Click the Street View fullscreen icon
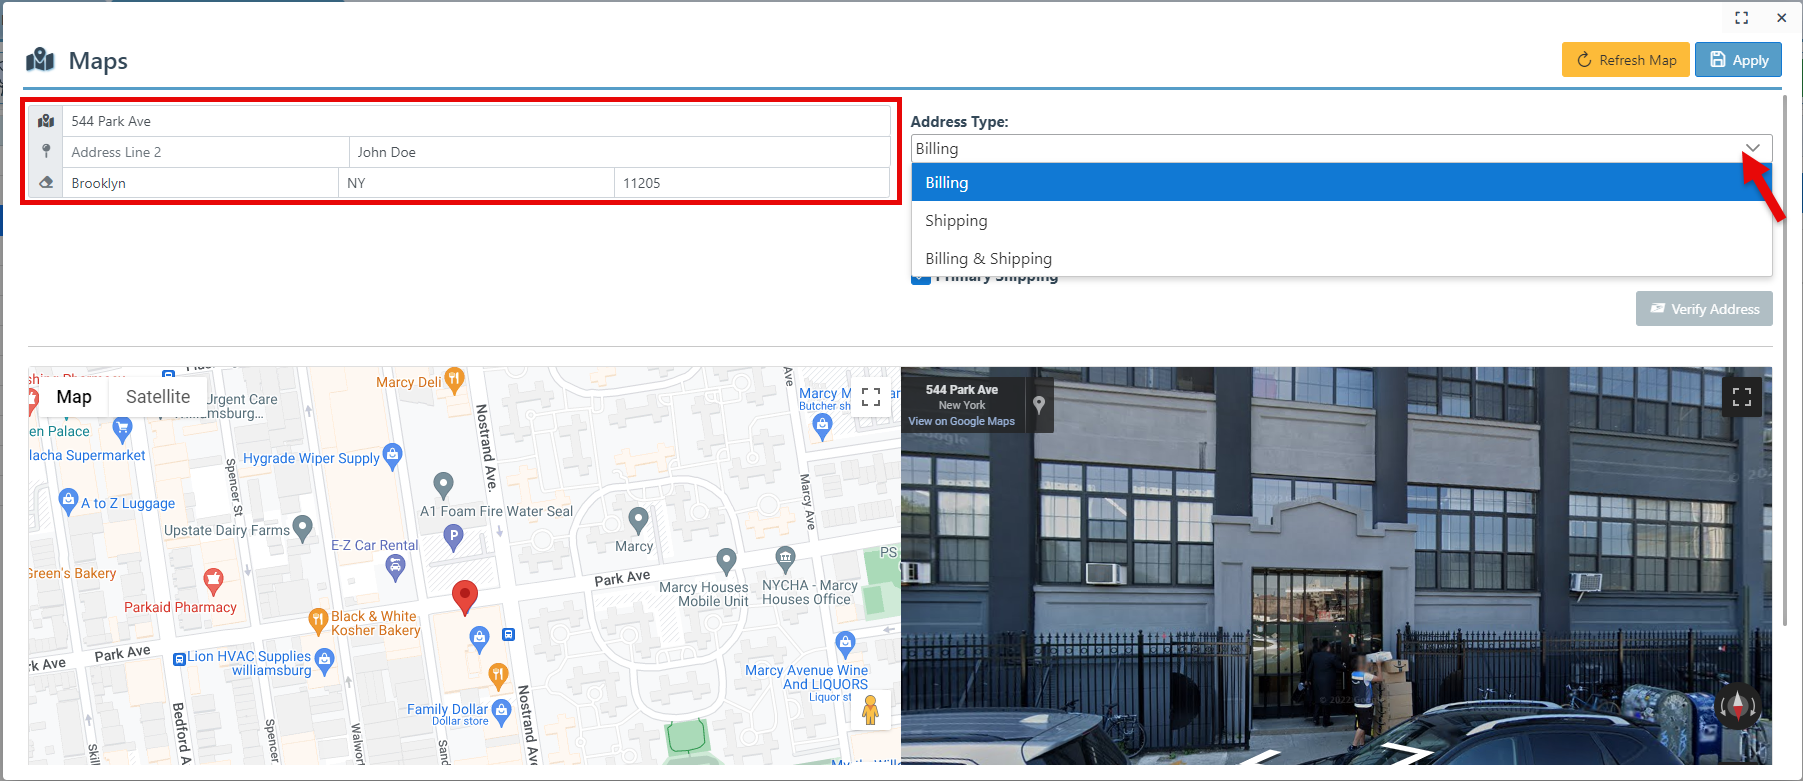This screenshot has height=781, width=1803. [x=1741, y=397]
